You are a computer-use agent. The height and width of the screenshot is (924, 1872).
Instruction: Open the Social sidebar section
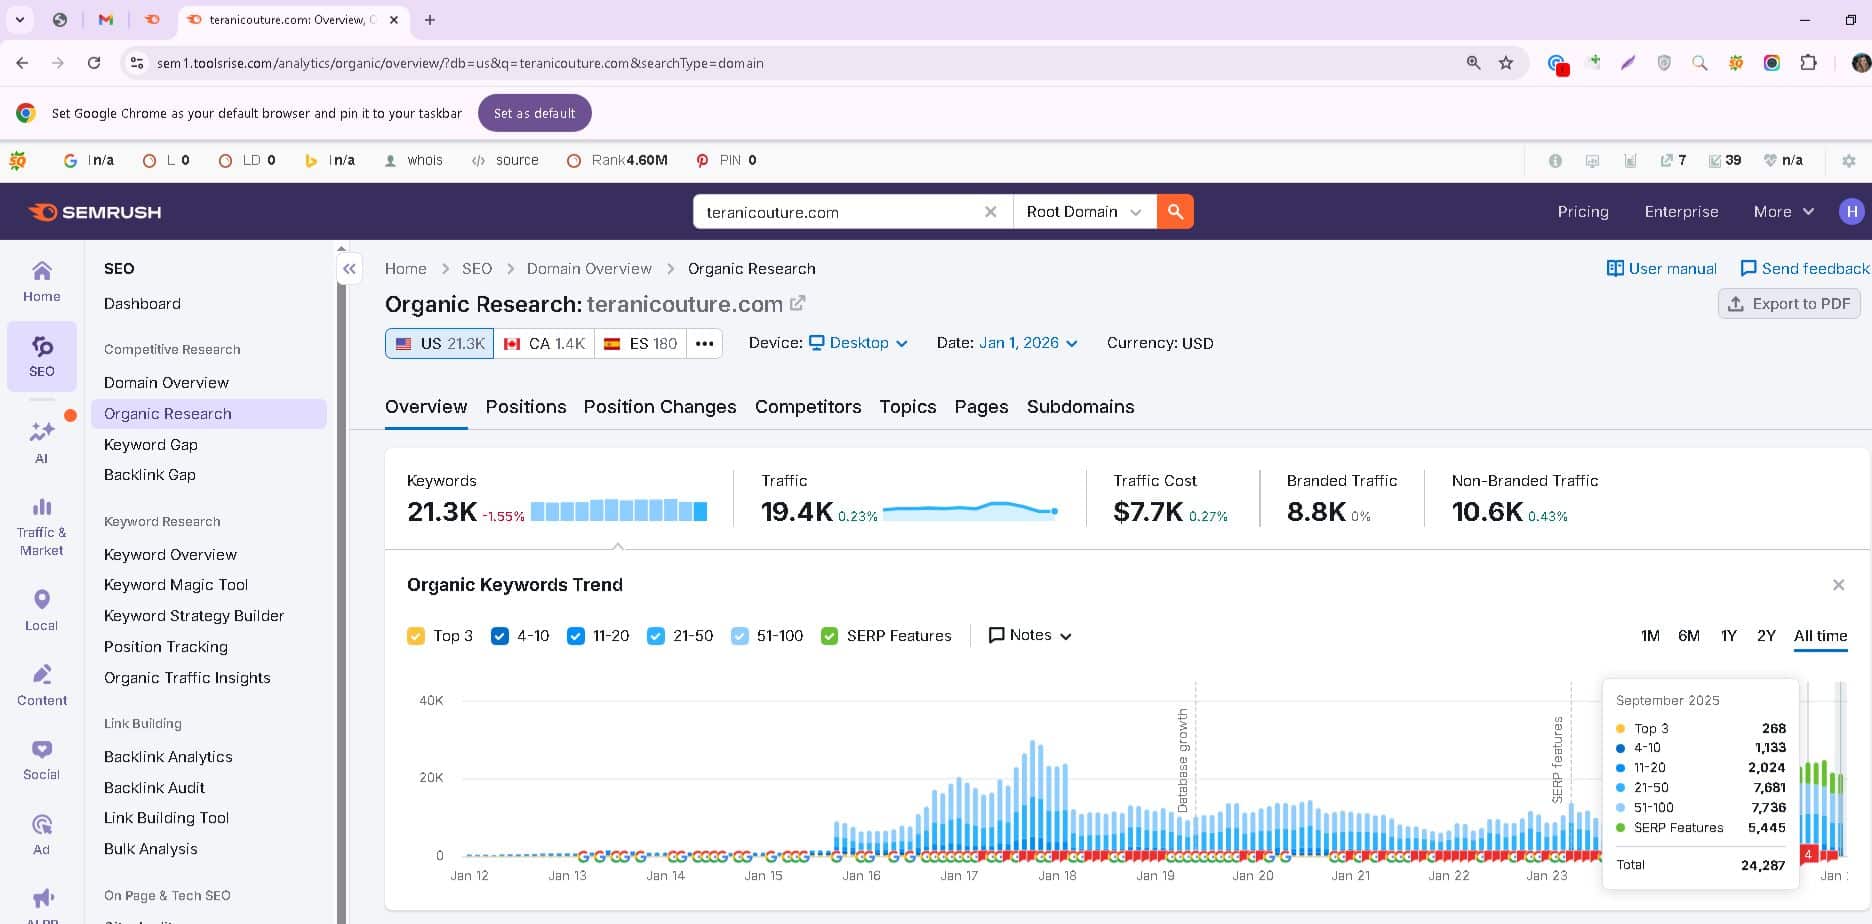pos(42,760)
